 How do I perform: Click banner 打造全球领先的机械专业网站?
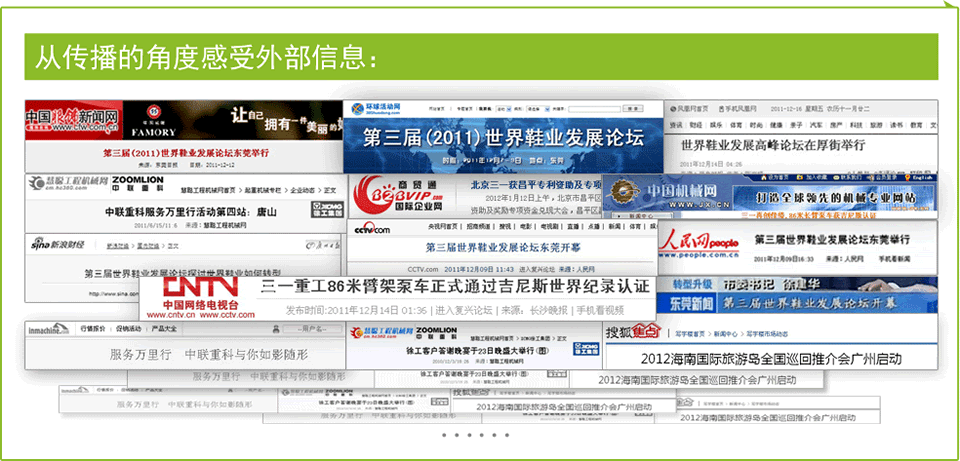833,198
